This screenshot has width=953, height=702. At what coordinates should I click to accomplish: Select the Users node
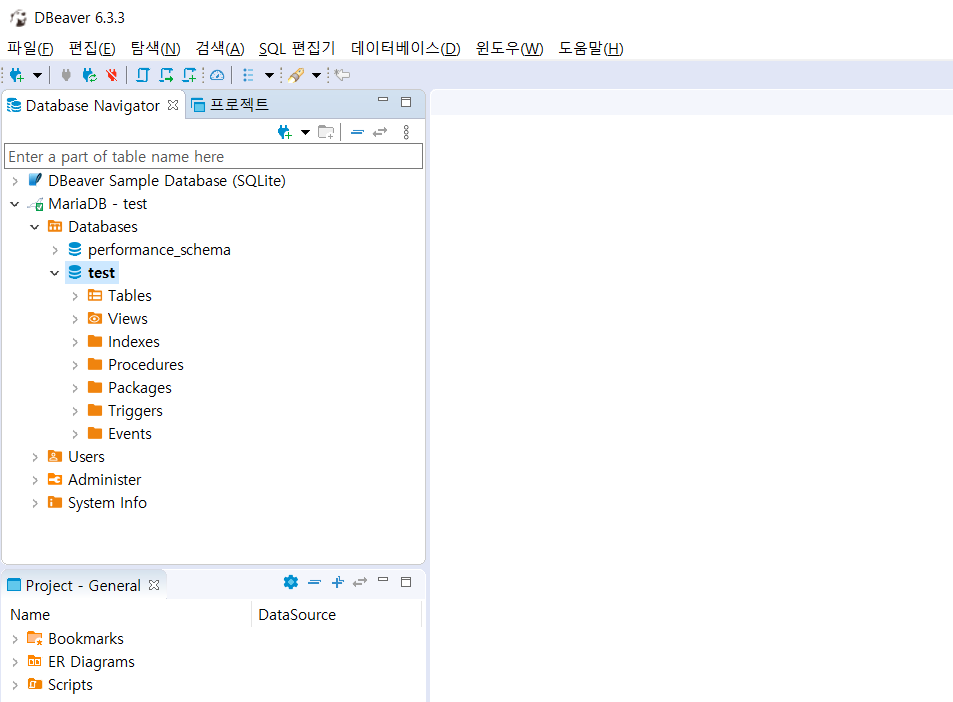[x=86, y=457]
